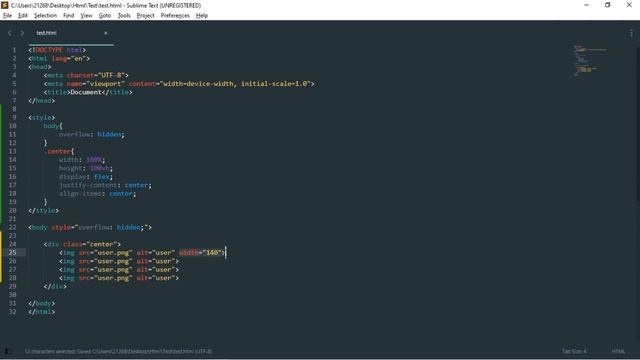Viewport: 640px width, 360px height.
Task: Click width: 100% property
Action: pos(82,160)
